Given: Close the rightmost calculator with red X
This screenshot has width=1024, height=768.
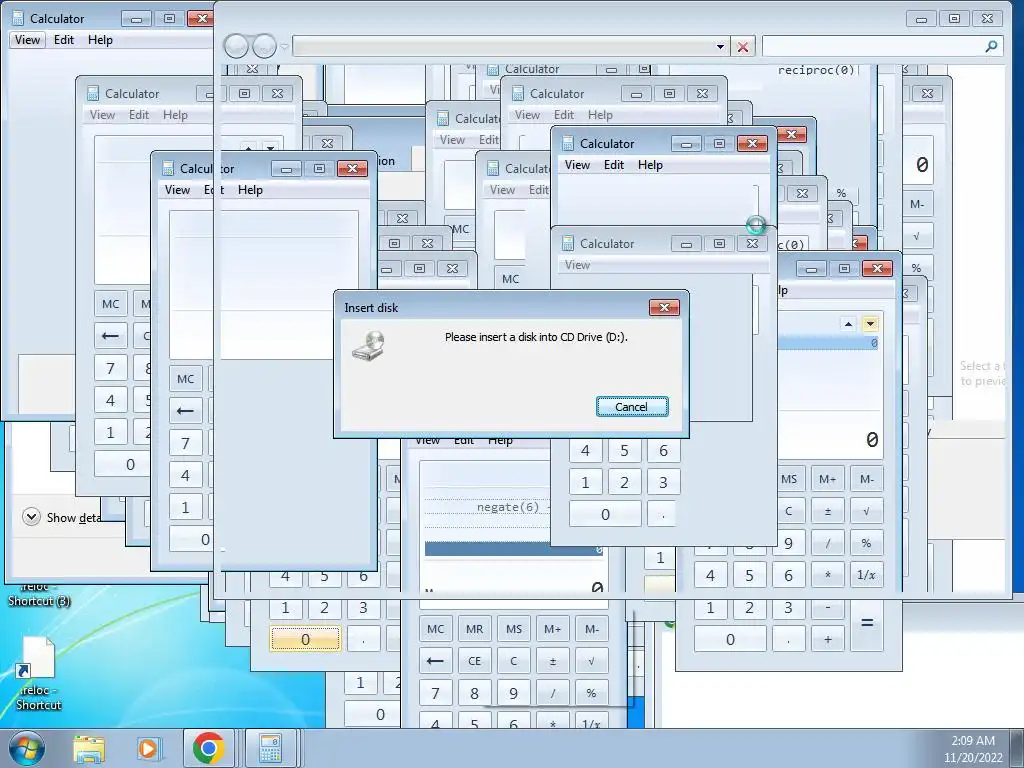Looking at the screenshot, I should point(877,268).
